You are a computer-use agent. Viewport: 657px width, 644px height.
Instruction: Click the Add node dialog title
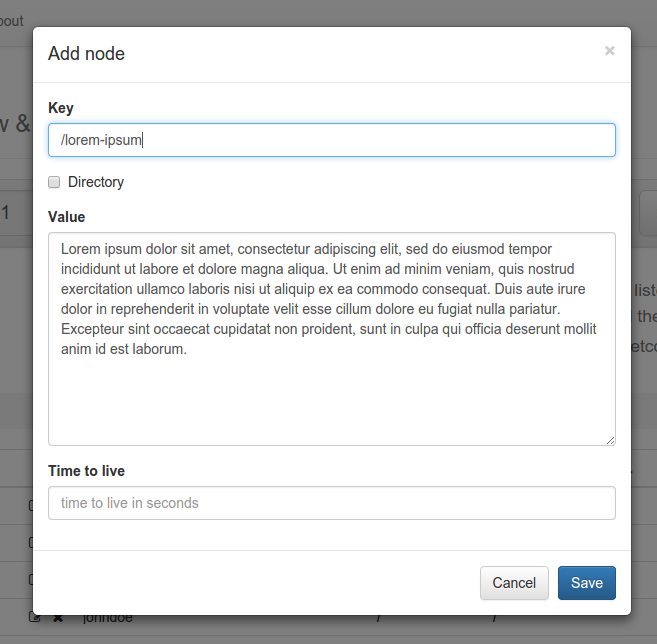(87, 54)
